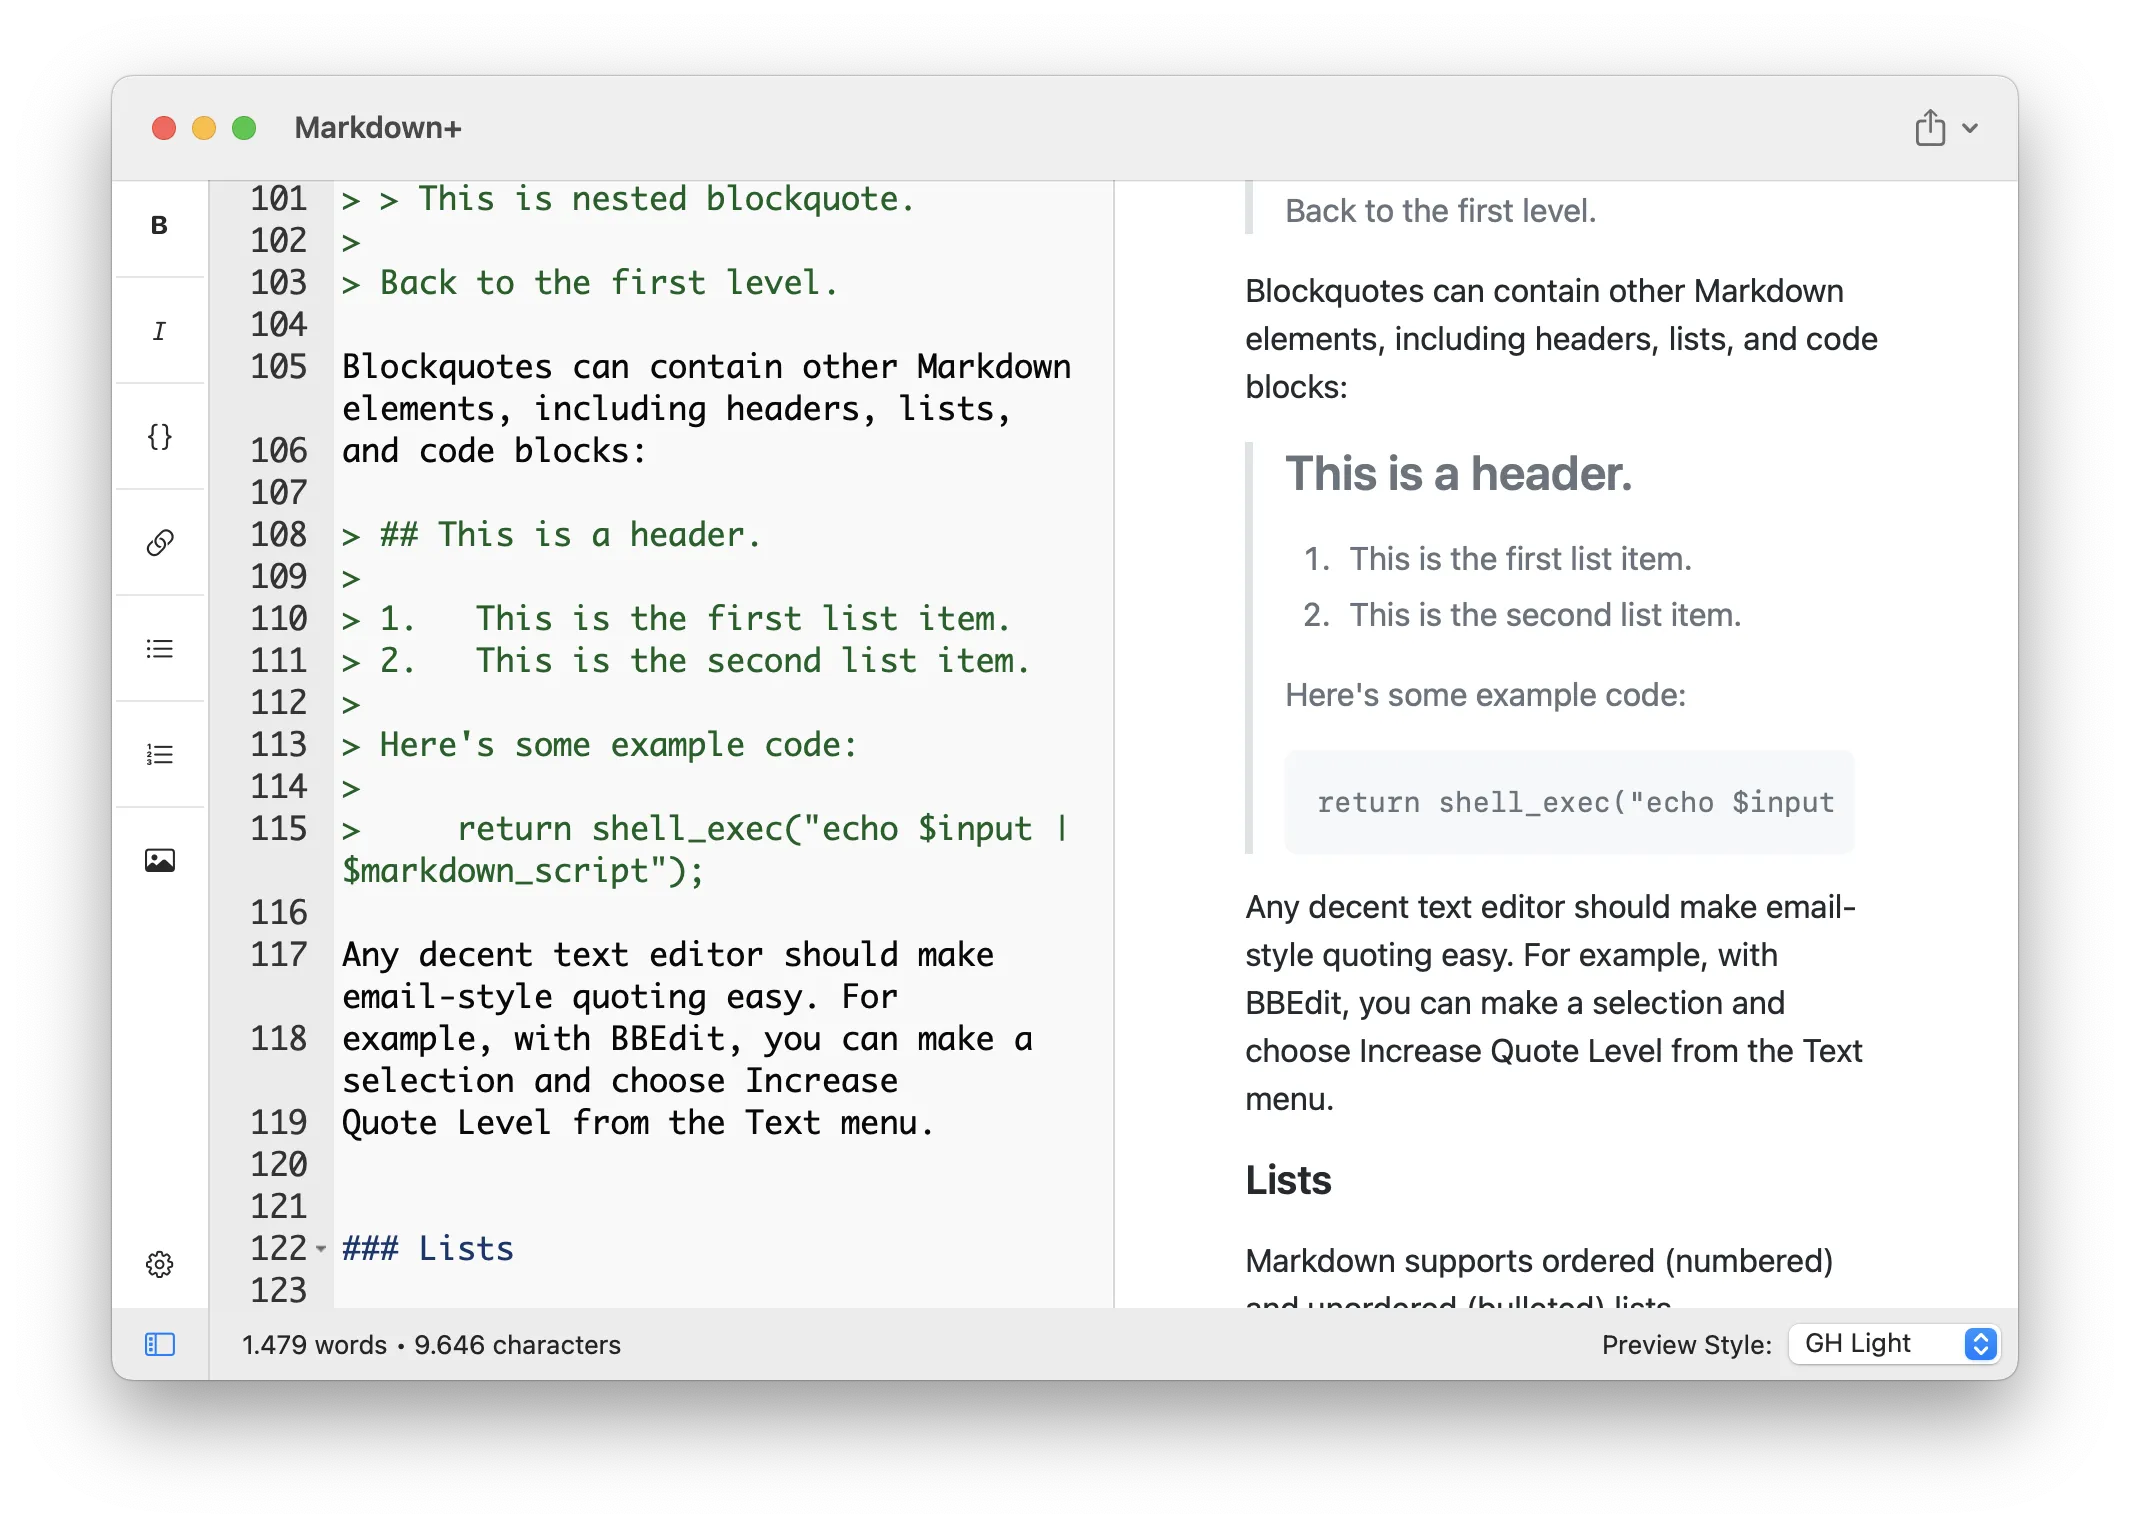
Task: Apply italic formatting from the sidebar
Action: (x=159, y=331)
